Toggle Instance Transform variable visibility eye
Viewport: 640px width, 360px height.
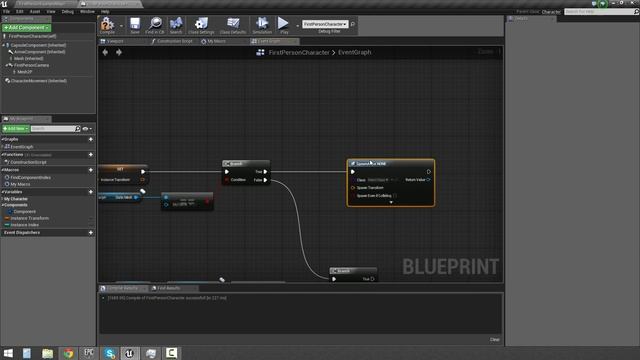tap(91, 218)
